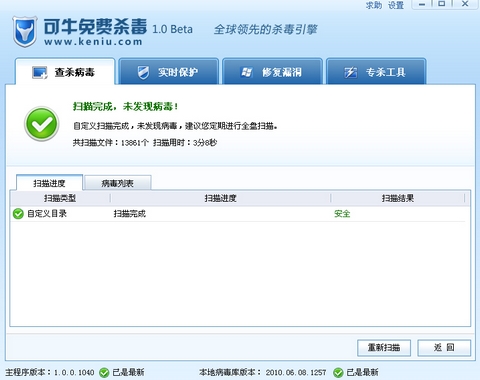Viewport: 480px width, 380px height.
Task: Select the 扫描进度 sub-tab
Action: click(x=49, y=183)
